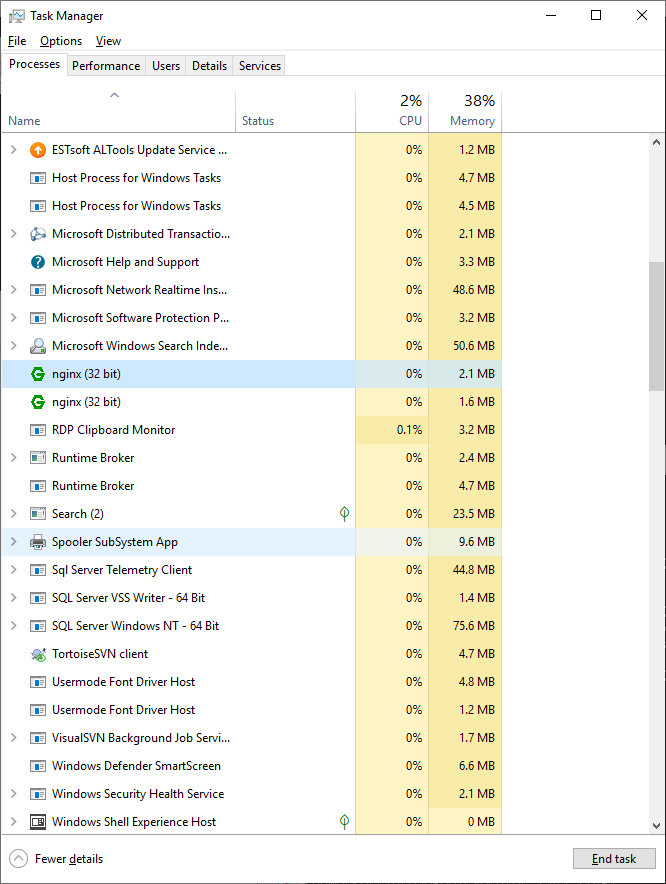Click the 50.6 MB memory value

(x=474, y=346)
